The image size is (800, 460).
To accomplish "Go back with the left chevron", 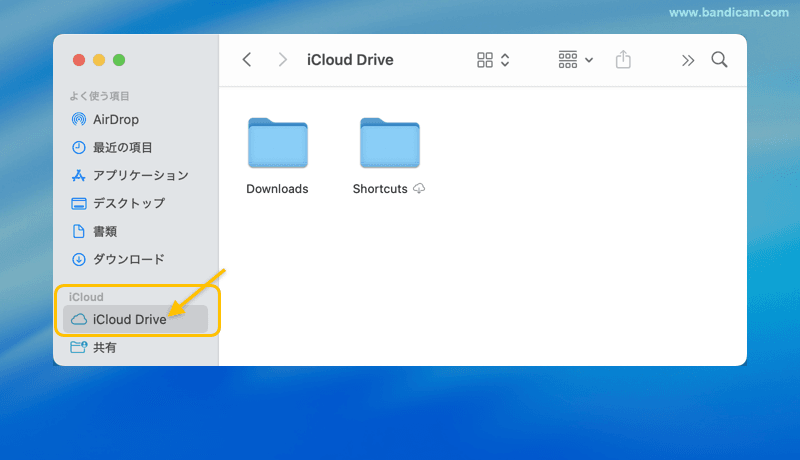I will [247, 60].
